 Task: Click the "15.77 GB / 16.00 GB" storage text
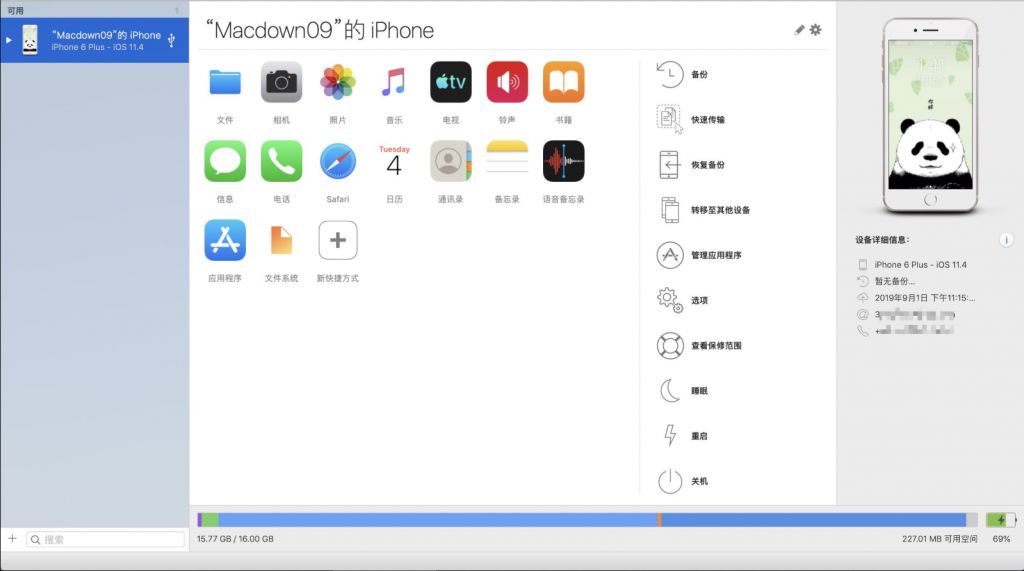click(235, 539)
